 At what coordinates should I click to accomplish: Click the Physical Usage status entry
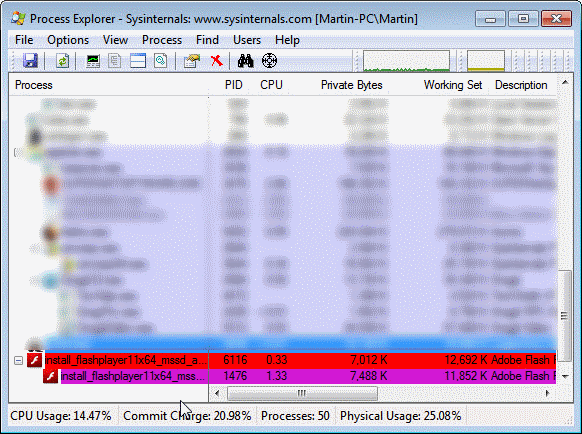[400, 416]
